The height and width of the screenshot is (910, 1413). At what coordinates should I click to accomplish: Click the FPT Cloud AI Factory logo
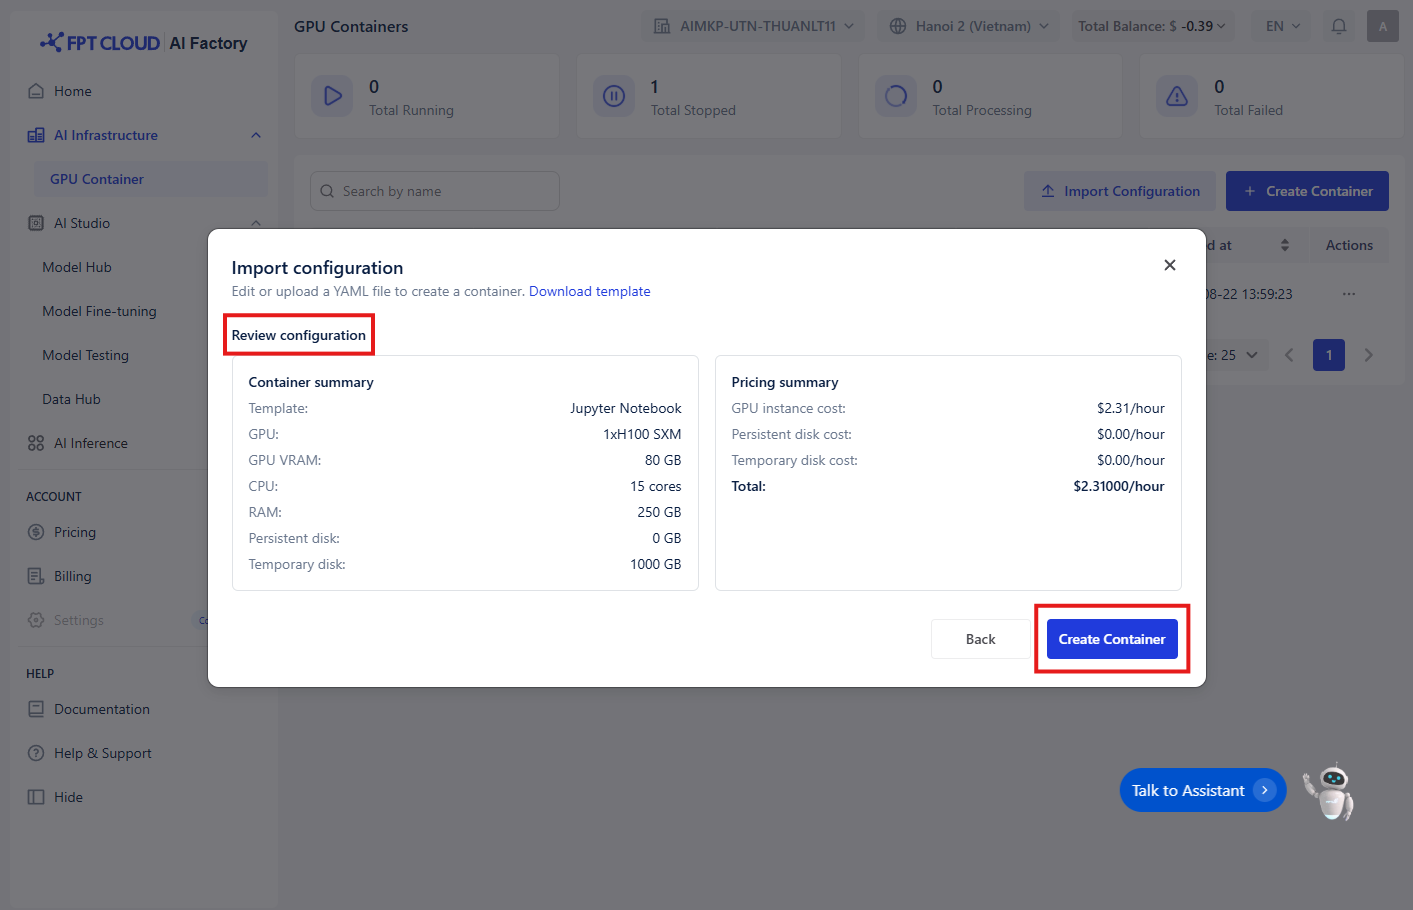click(143, 43)
